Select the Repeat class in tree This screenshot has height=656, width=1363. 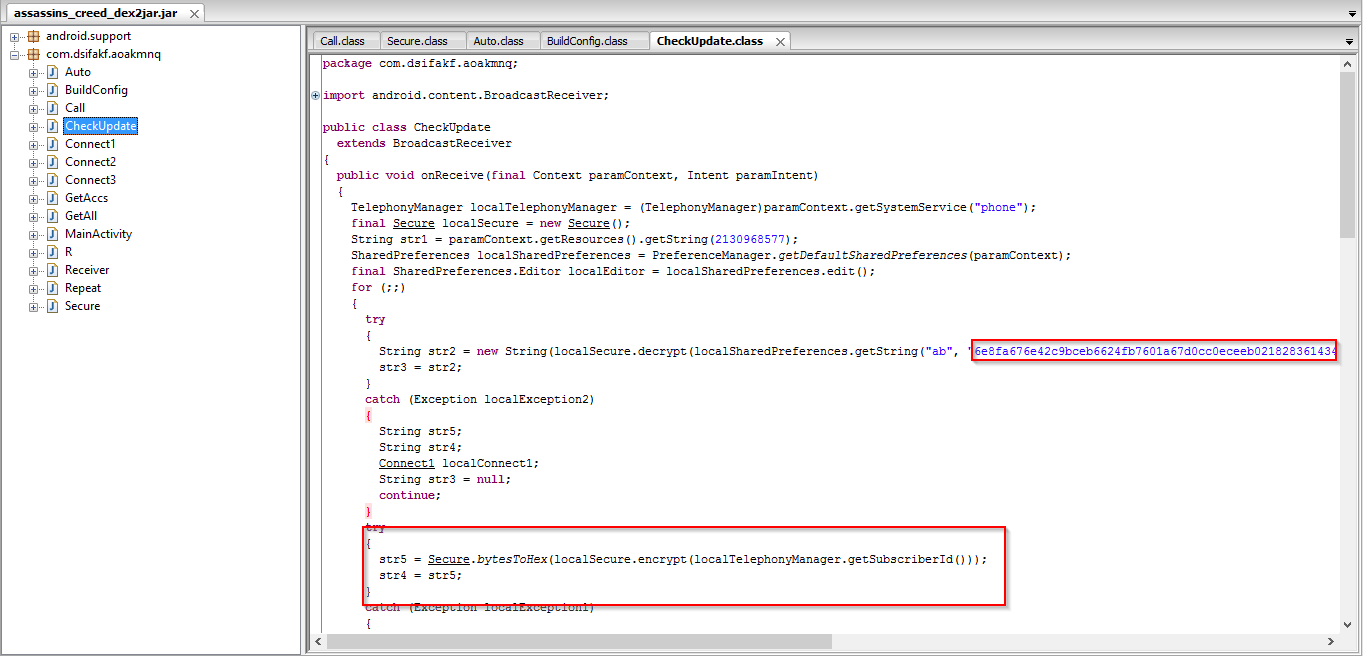point(83,288)
